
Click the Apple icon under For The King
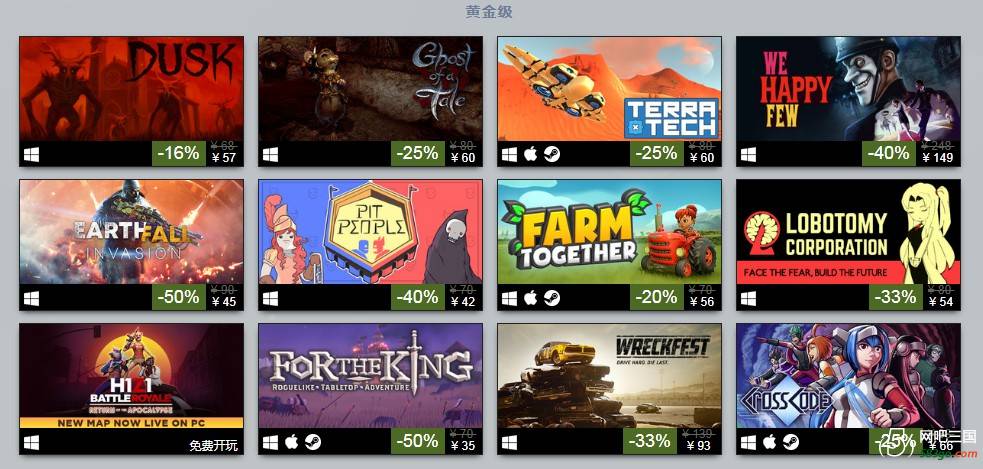coord(292,442)
